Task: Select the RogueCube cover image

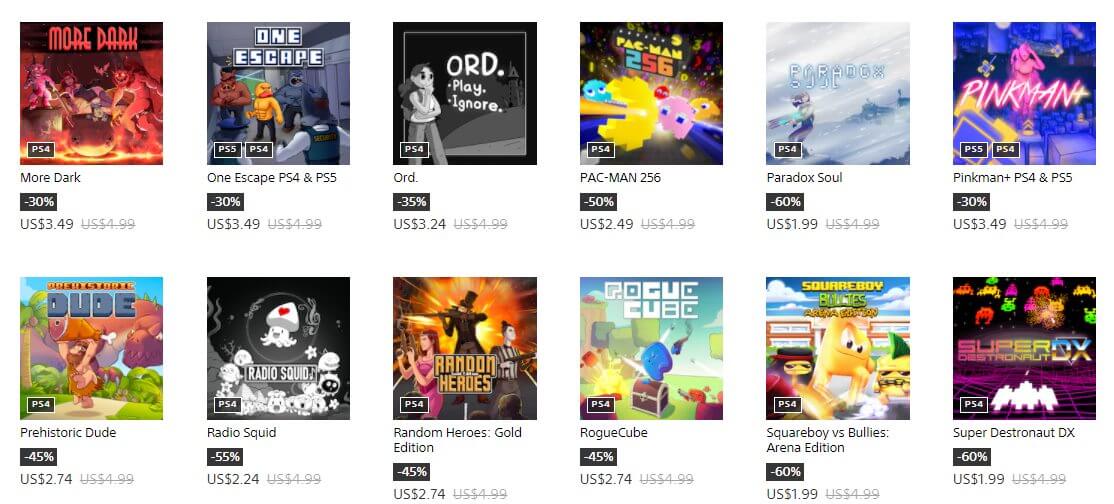Action: click(x=651, y=348)
